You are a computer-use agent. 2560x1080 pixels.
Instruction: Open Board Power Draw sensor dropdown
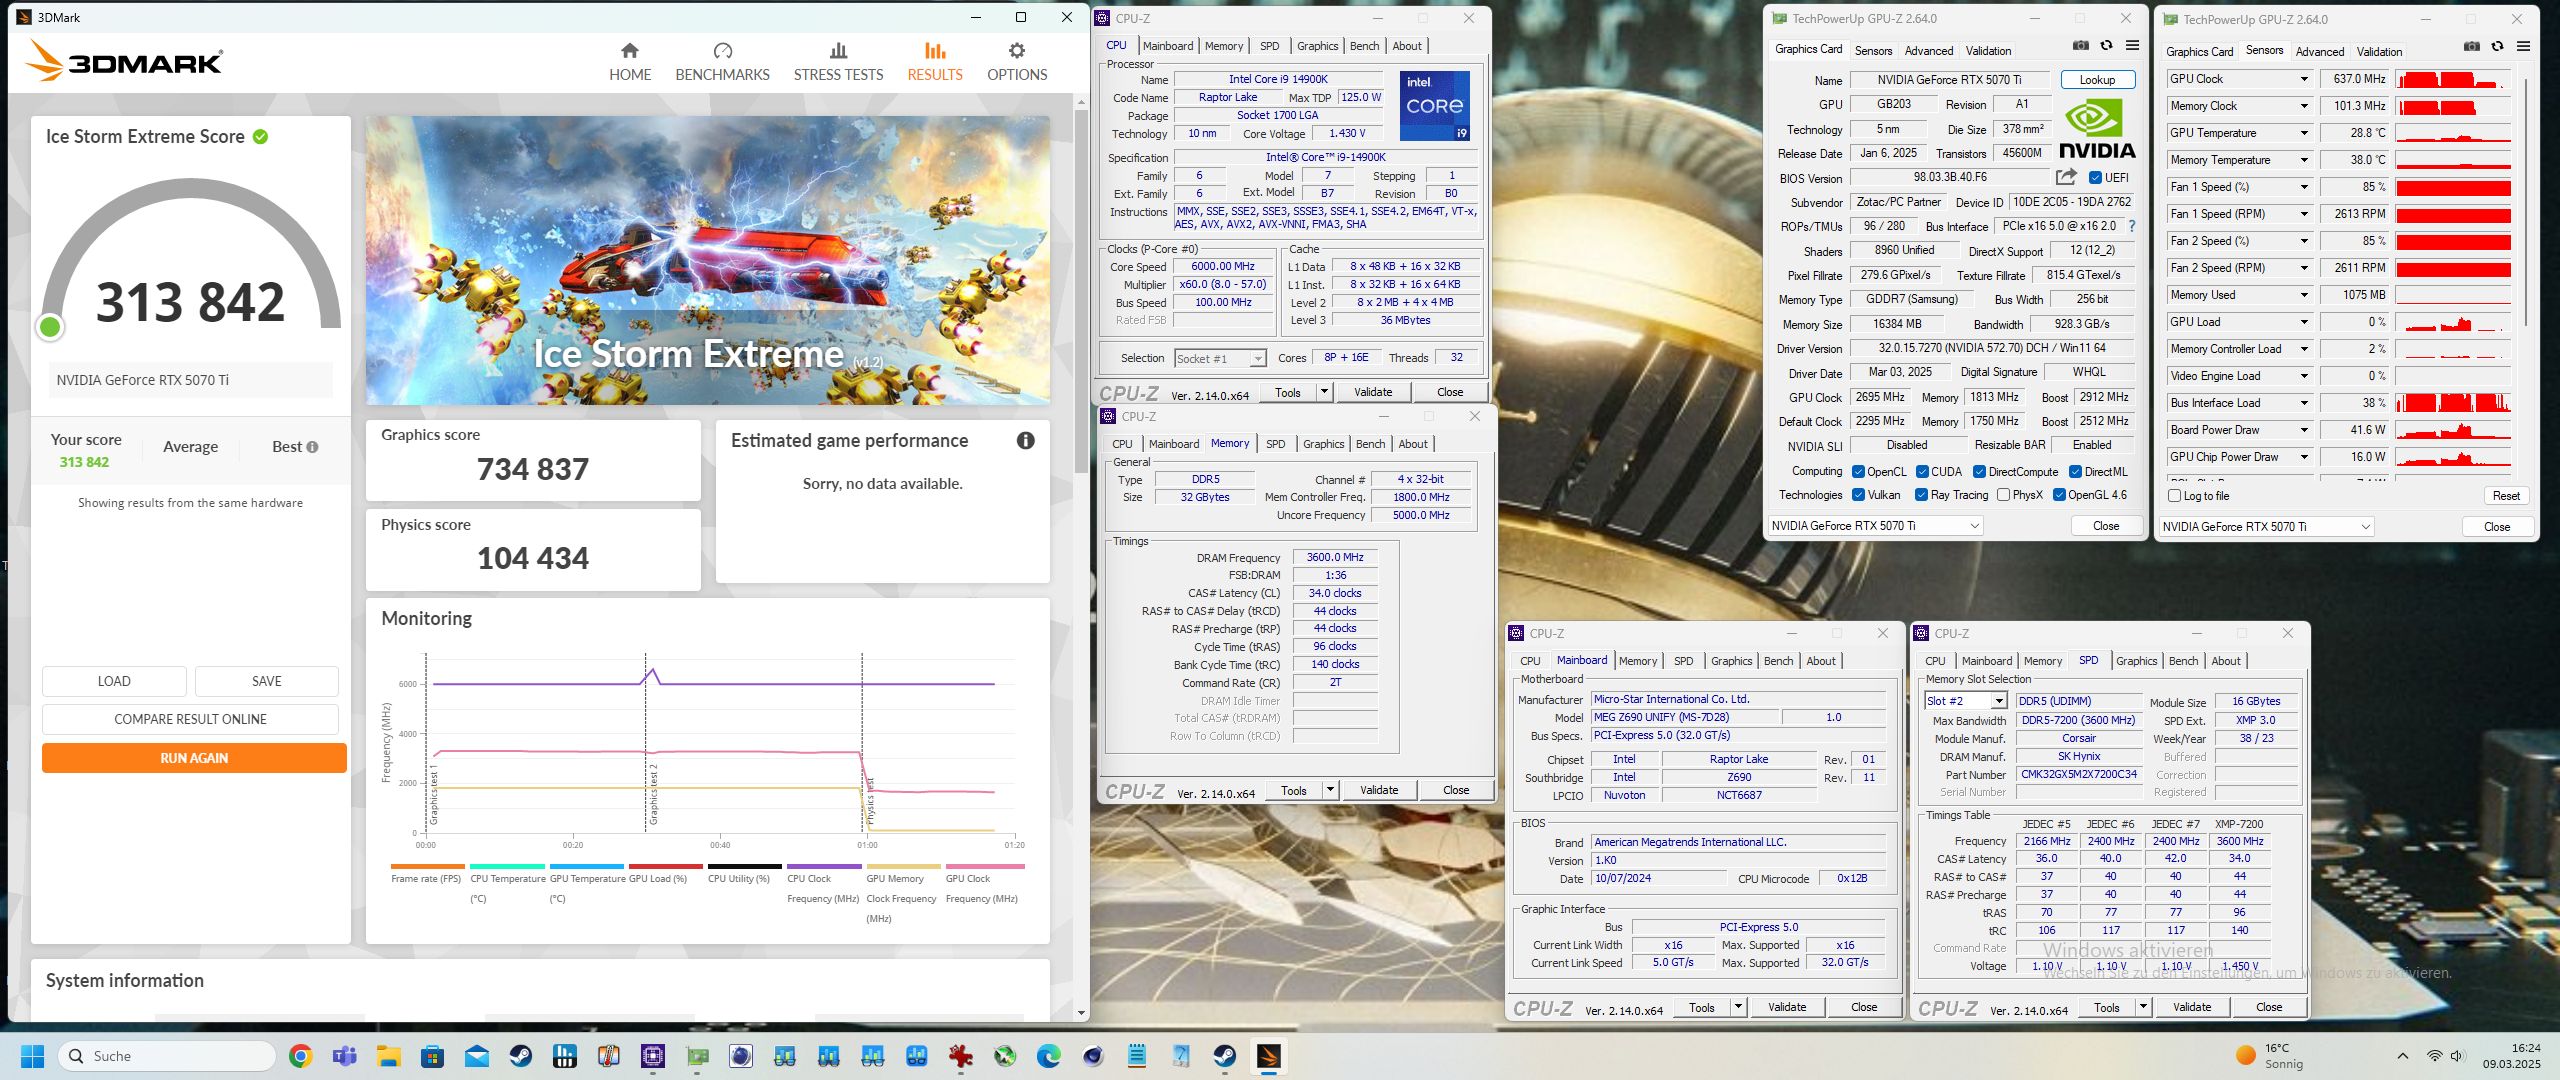click(2304, 430)
